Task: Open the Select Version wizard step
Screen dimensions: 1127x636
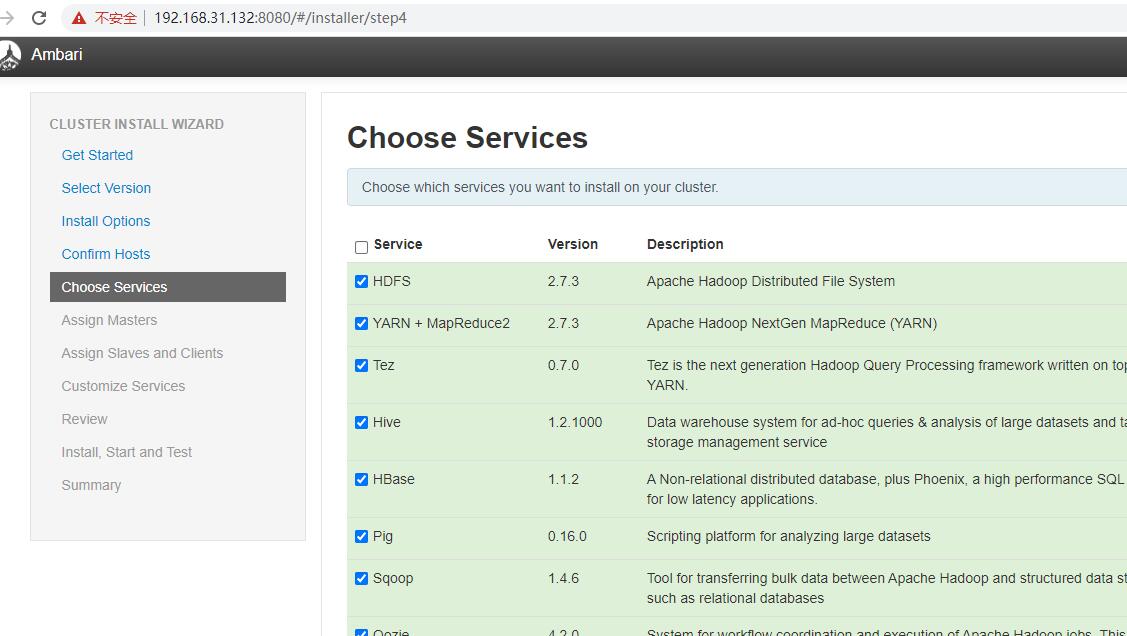Action: pyautogui.click(x=106, y=188)
